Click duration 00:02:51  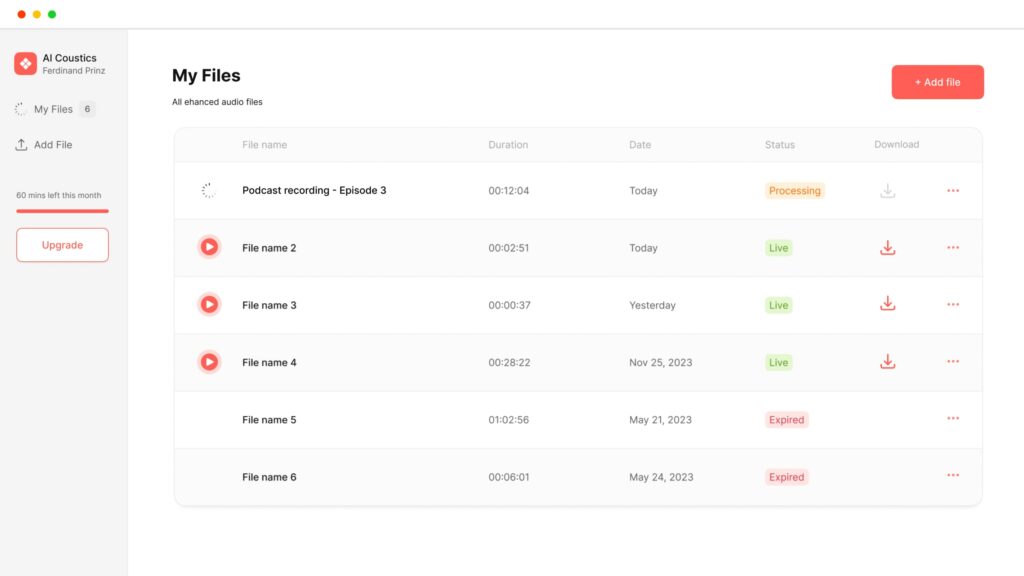(x=509, y=248)
